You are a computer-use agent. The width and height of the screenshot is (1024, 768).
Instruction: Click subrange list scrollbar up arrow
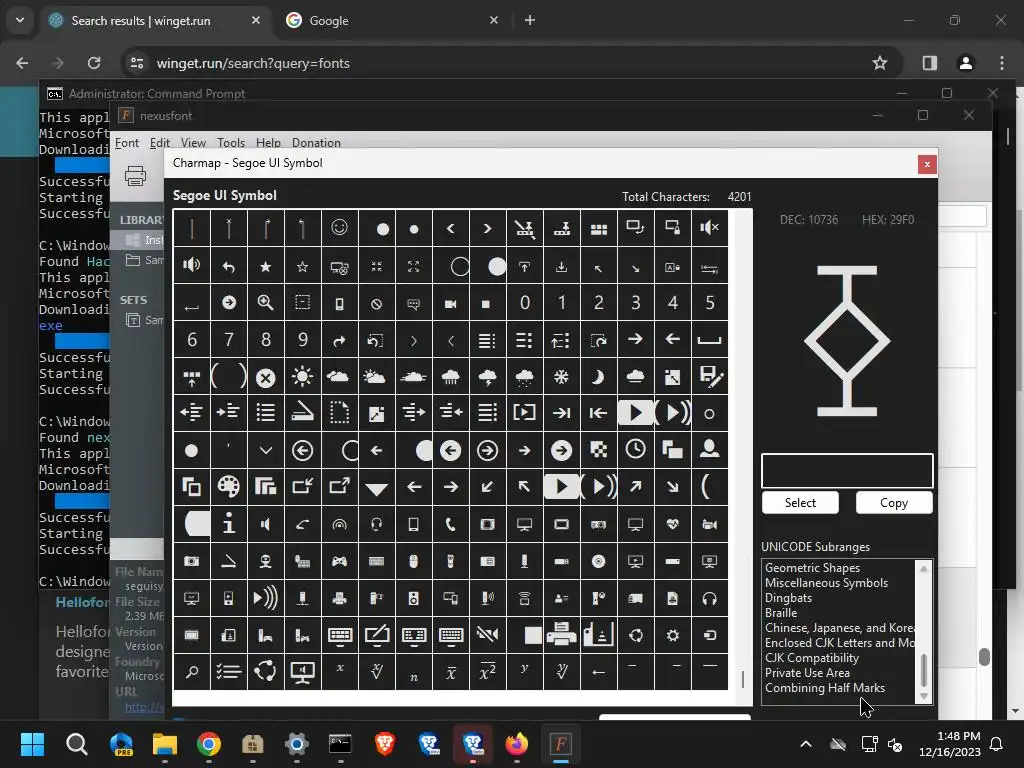pos(923,569)
